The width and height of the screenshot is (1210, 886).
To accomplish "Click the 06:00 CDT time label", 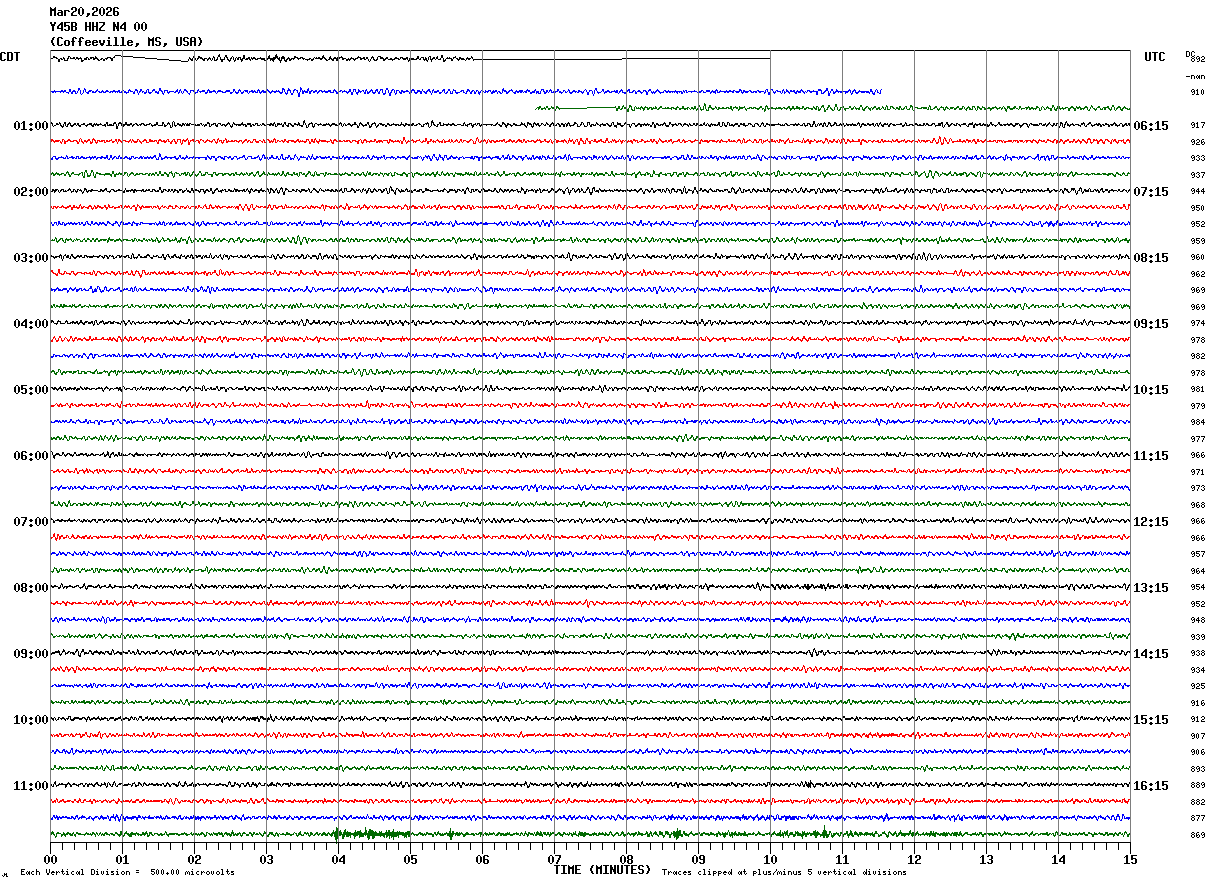I will 31,456.
